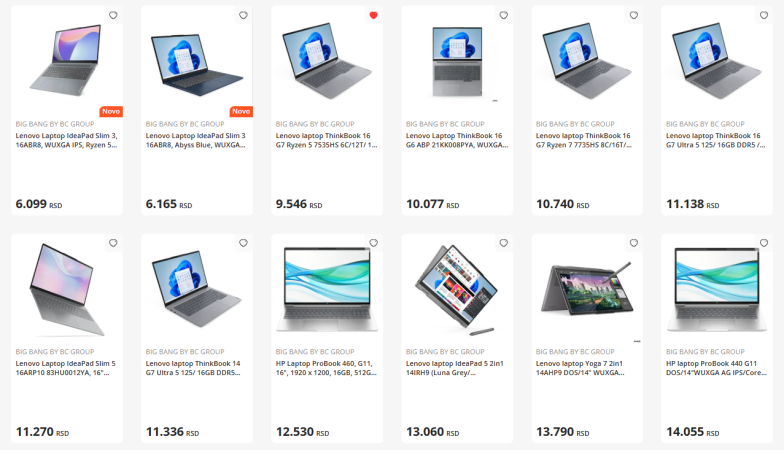Image resolution: width=784 pixels, height=450 pixels.
Task: Open Lenovo IdeaPad Slim 3 Abyss Blue title
Action: coord(196,140)
